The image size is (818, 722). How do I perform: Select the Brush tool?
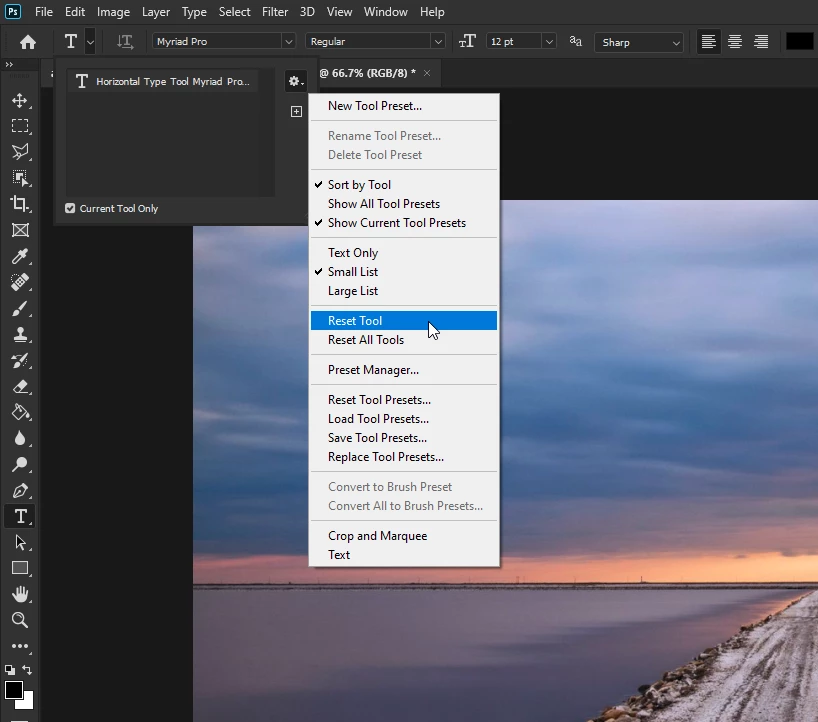(20, 308)
